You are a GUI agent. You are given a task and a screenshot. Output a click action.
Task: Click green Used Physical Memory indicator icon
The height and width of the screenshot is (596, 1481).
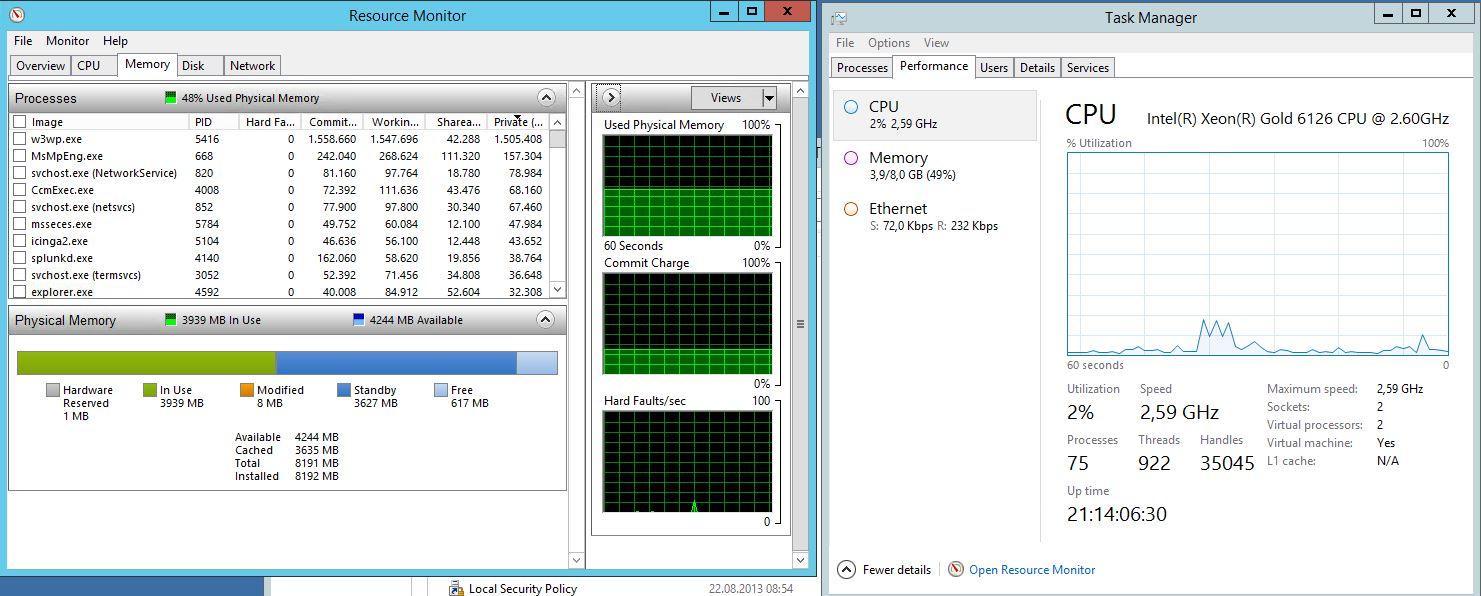(x=170, y=98)
